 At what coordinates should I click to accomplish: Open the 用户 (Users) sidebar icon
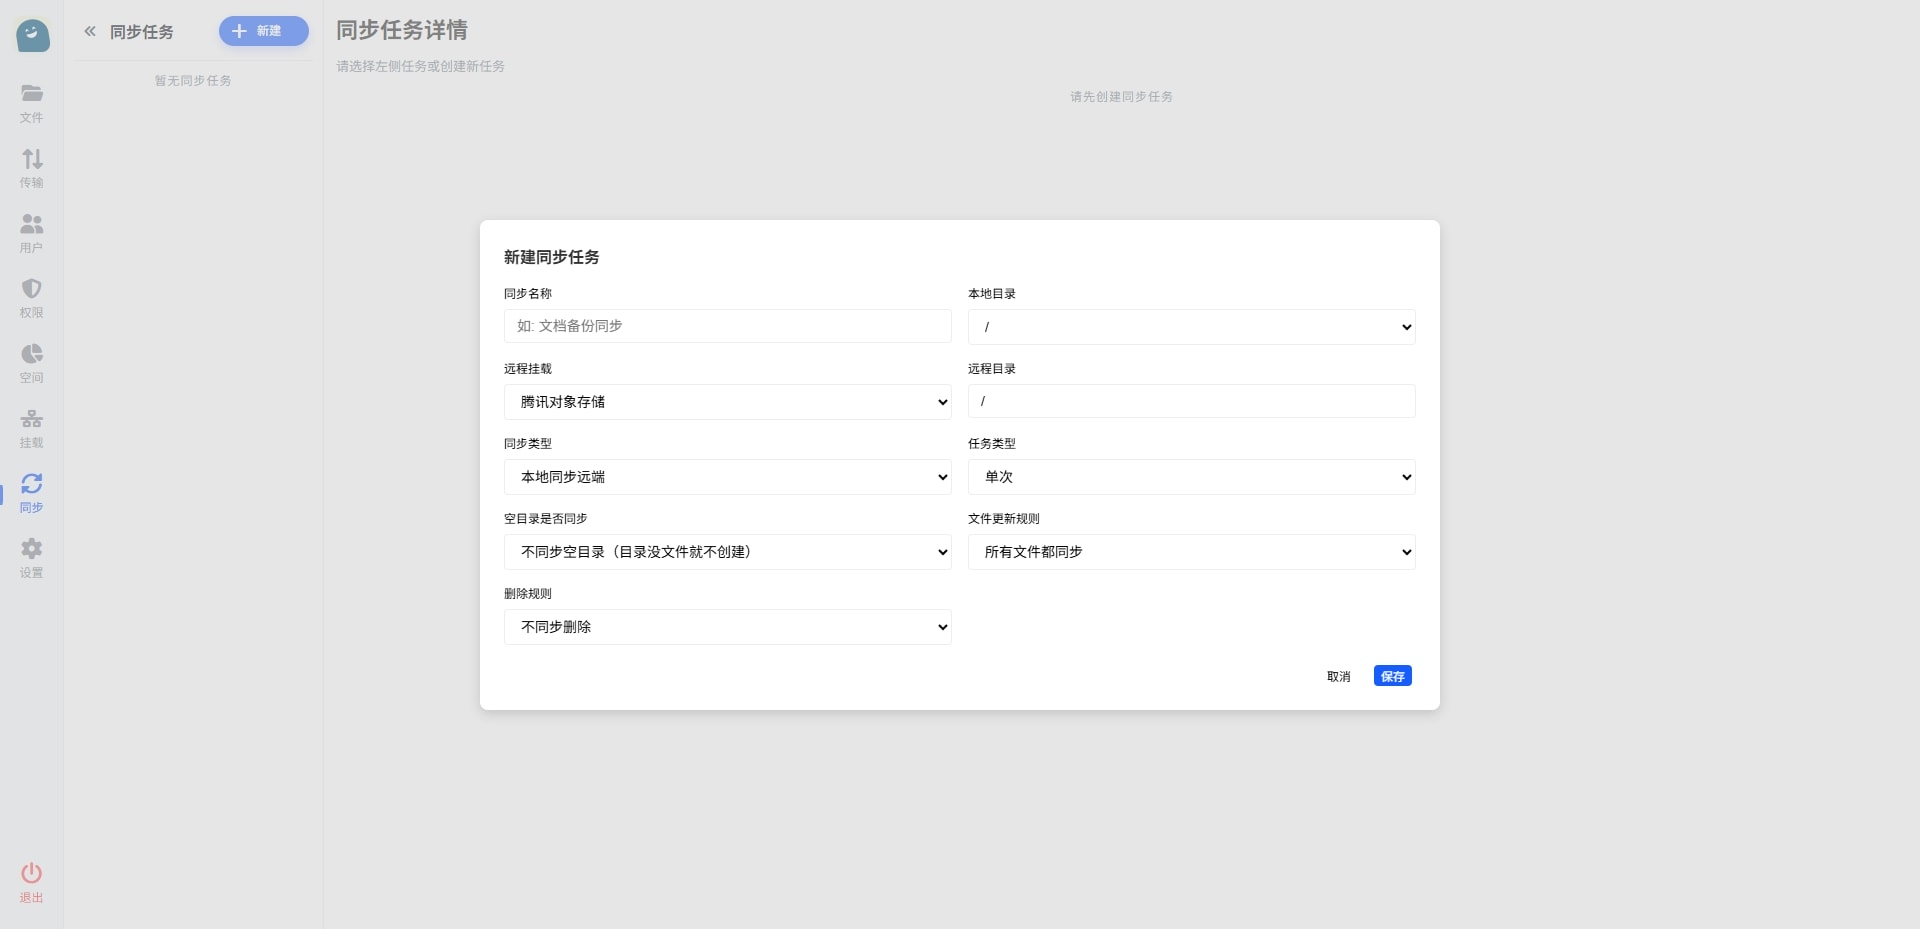point(32,224)
